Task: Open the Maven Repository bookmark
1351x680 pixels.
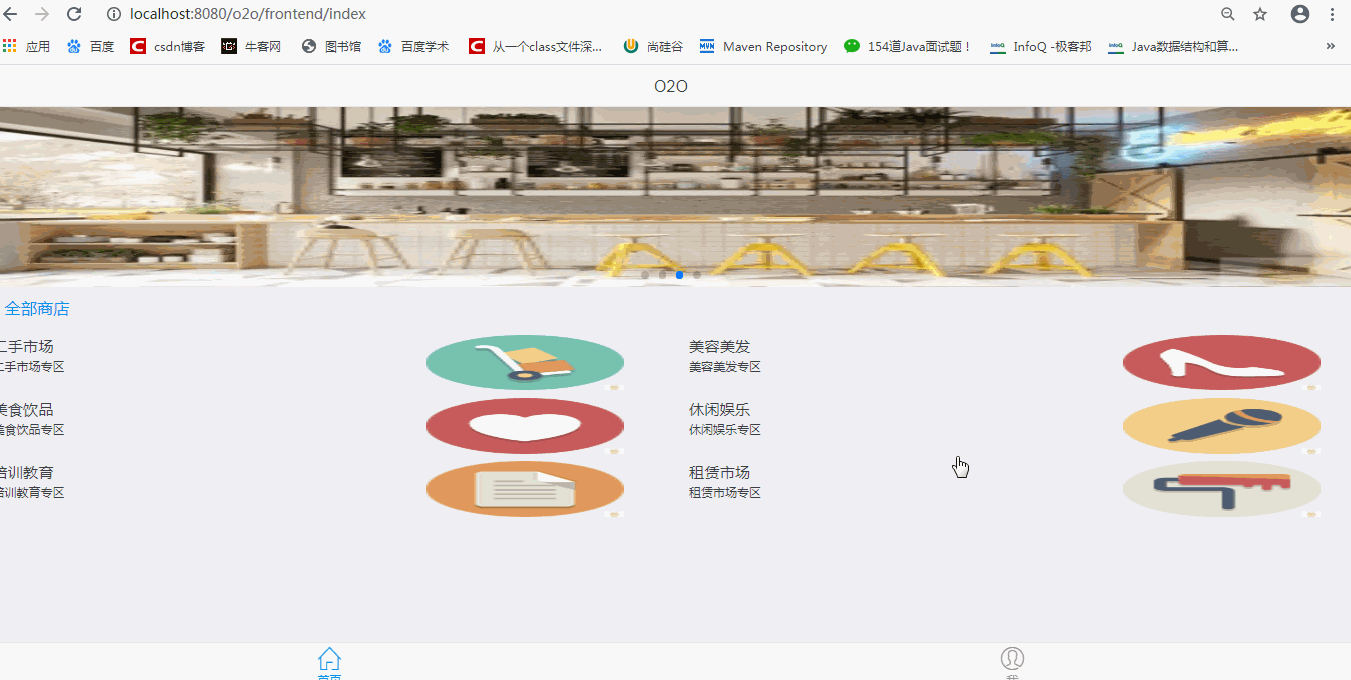Action: [x=762, y=45]
